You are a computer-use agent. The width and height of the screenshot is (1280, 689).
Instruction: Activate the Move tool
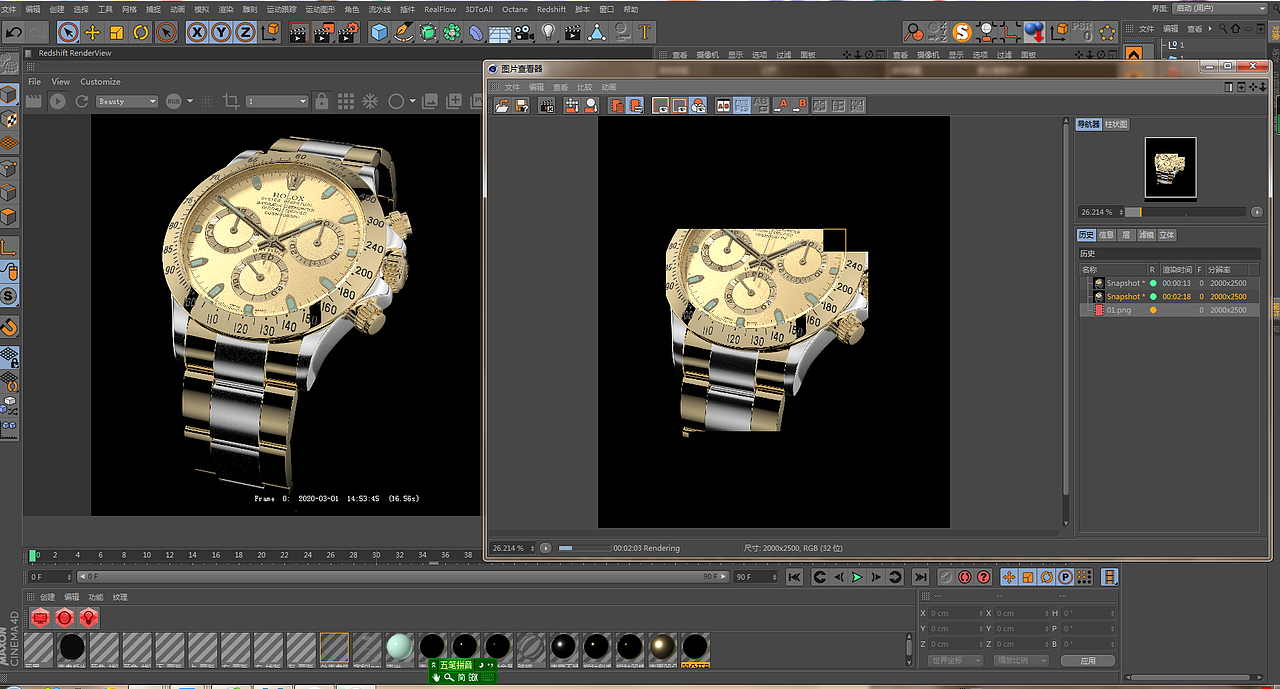tap(92, 32)
